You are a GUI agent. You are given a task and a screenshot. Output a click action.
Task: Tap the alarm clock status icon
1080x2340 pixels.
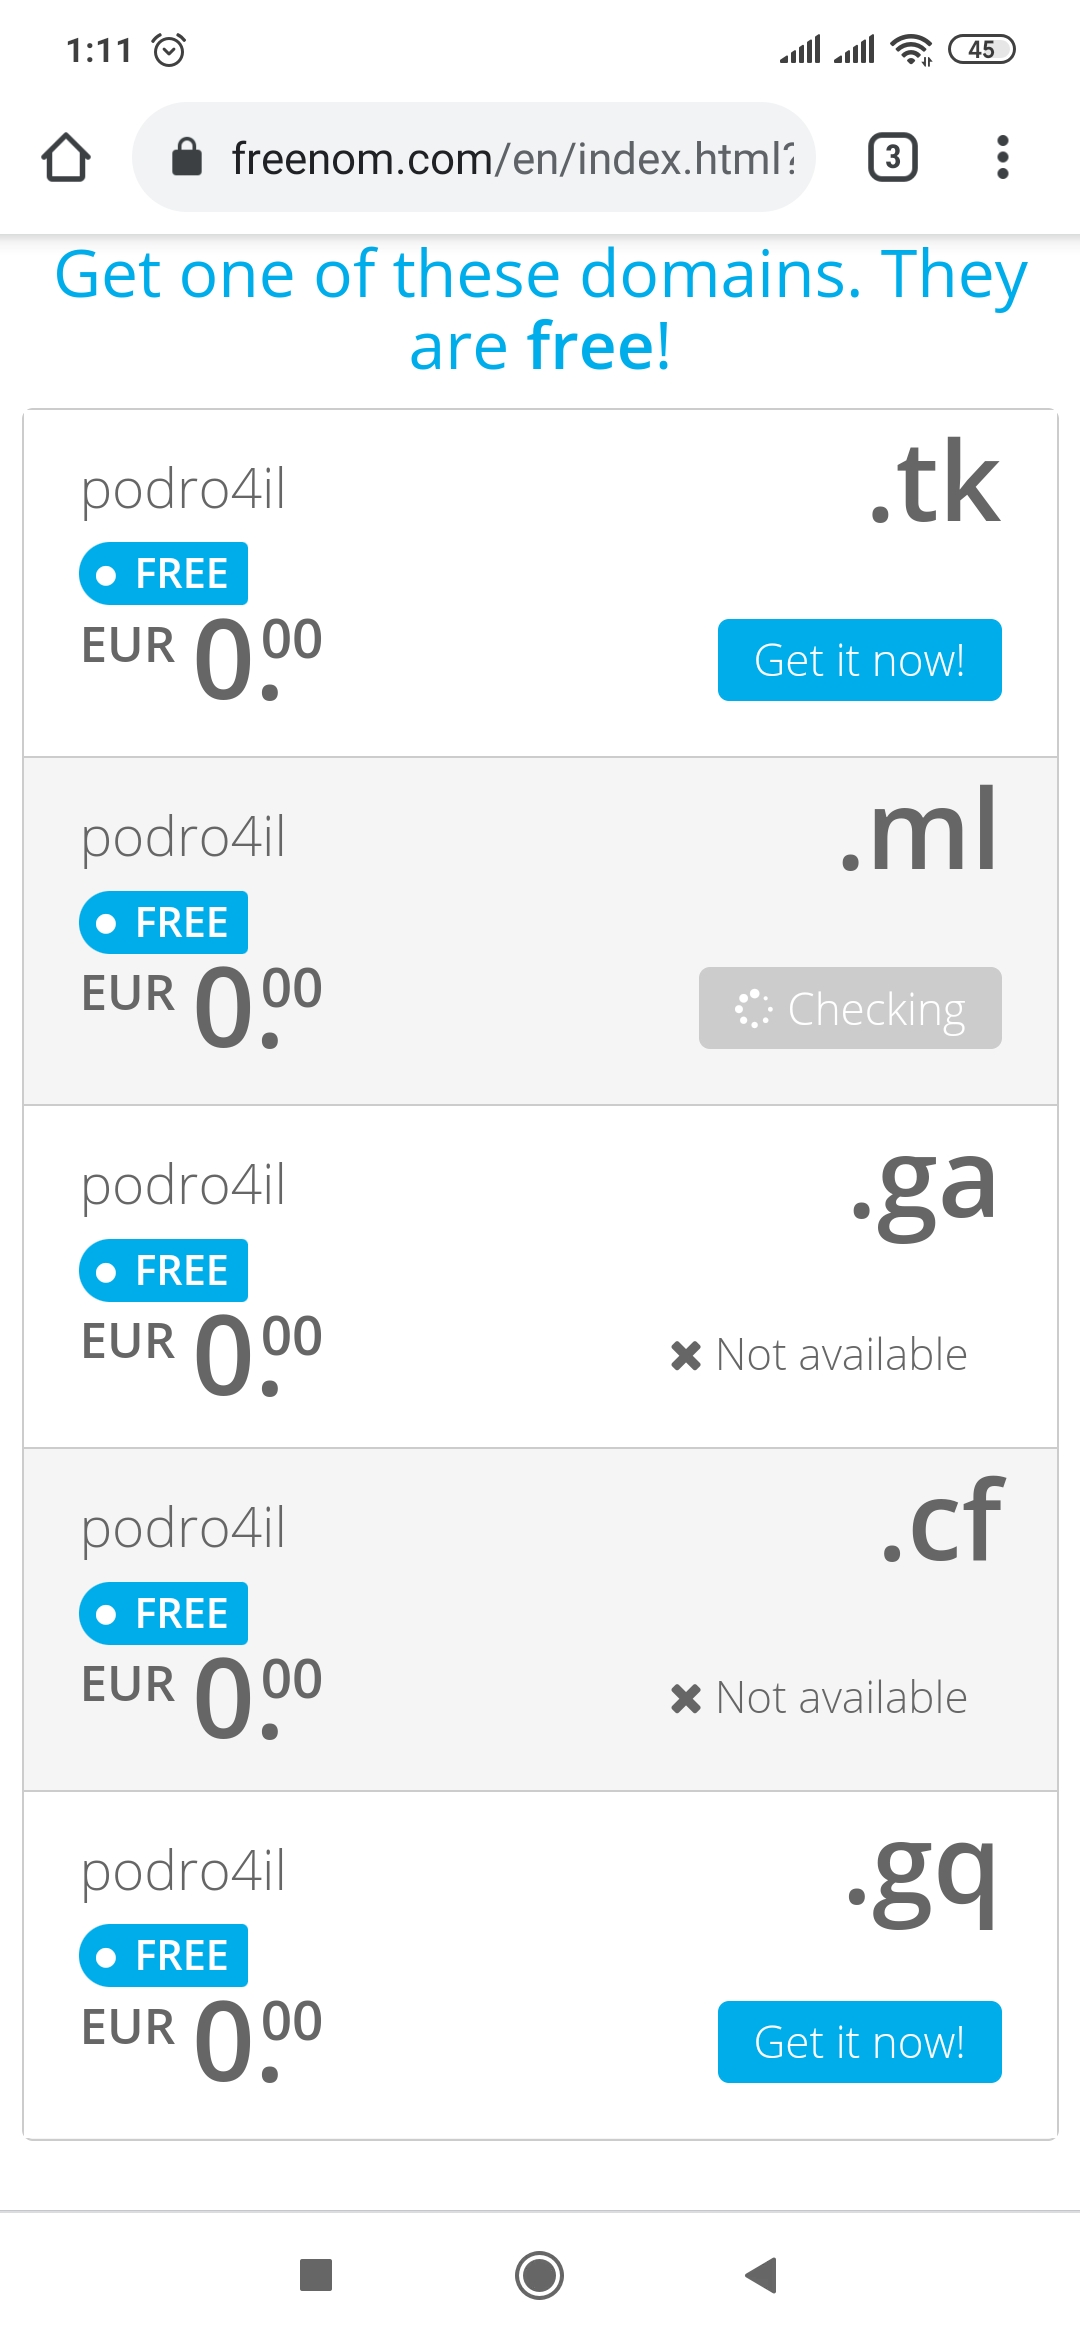[169, 49]
